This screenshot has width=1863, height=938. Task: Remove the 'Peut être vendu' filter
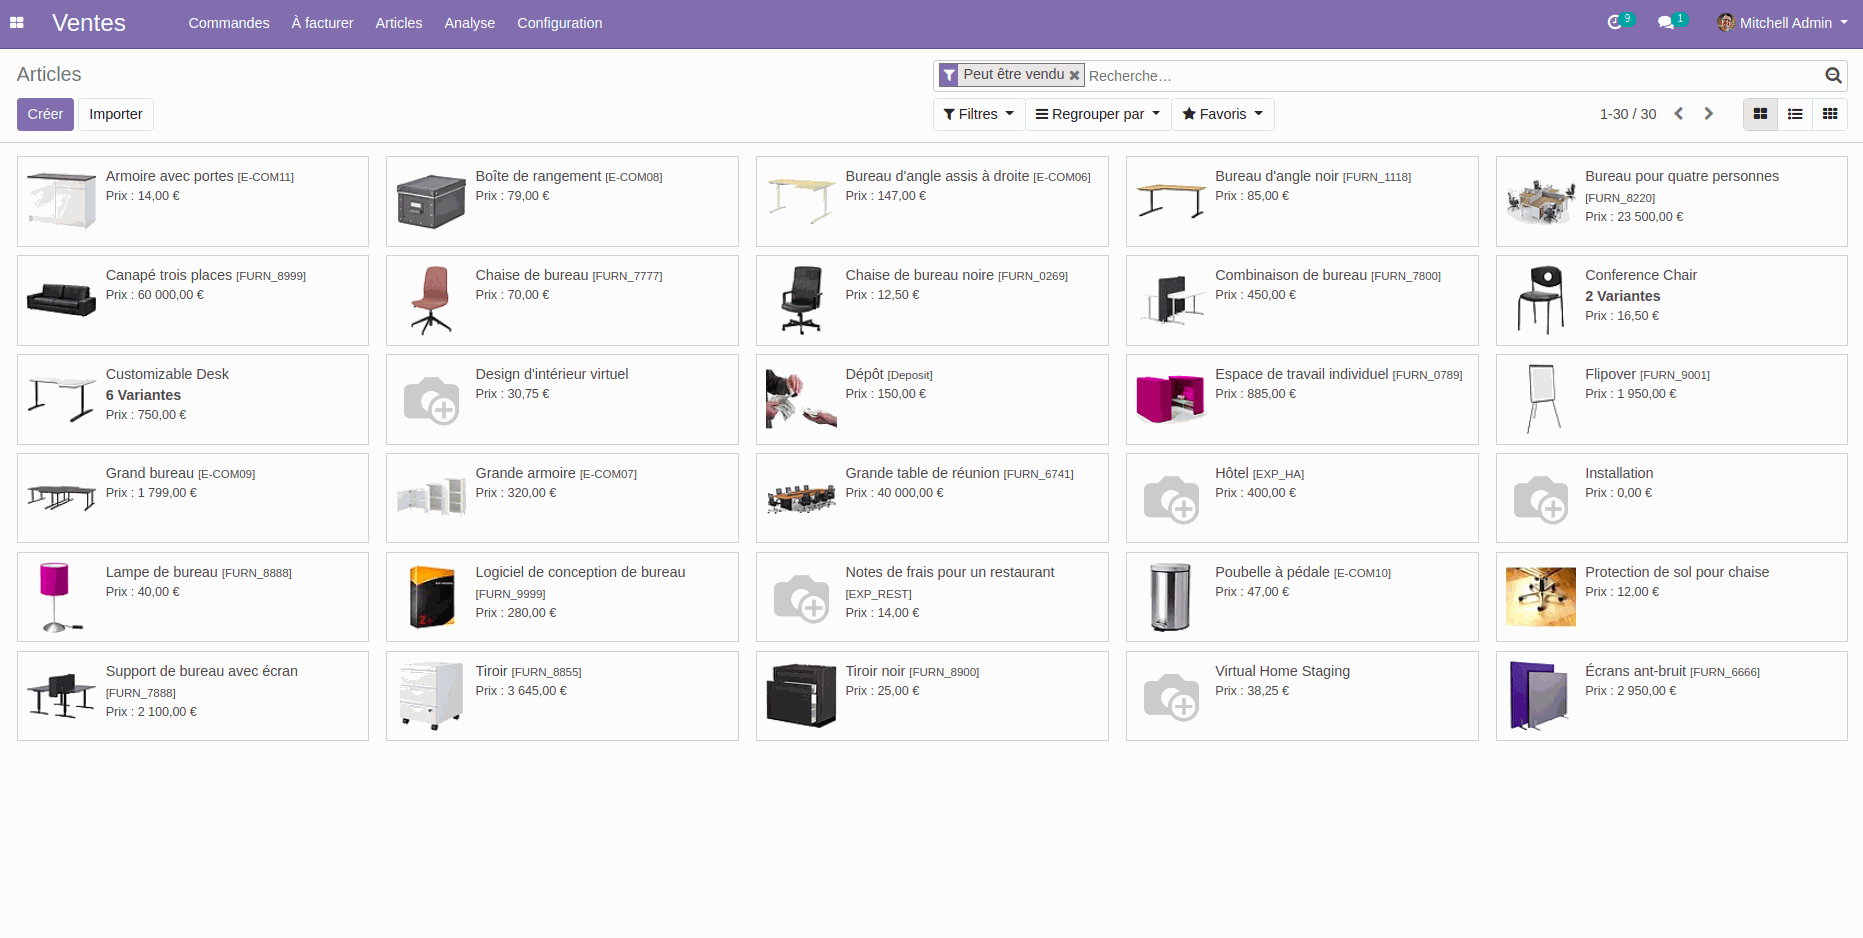[x=1074, y=76]
